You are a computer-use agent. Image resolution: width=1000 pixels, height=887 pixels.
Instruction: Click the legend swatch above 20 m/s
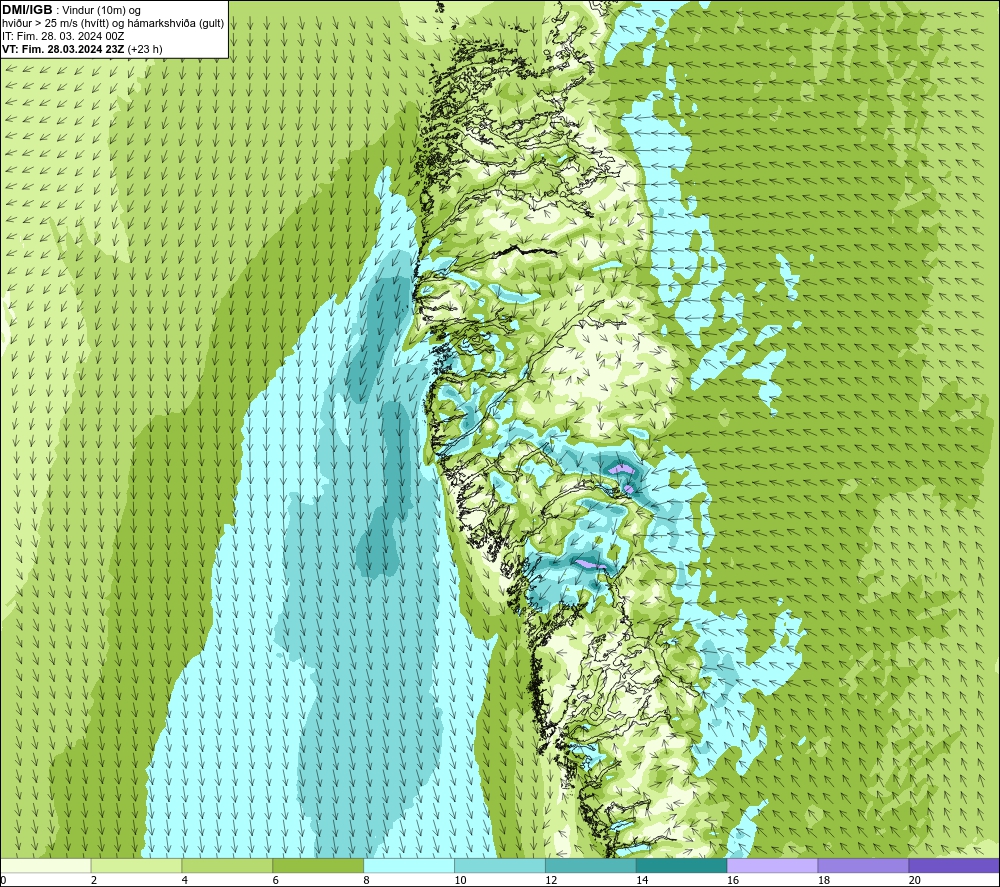tap(954, 865)
